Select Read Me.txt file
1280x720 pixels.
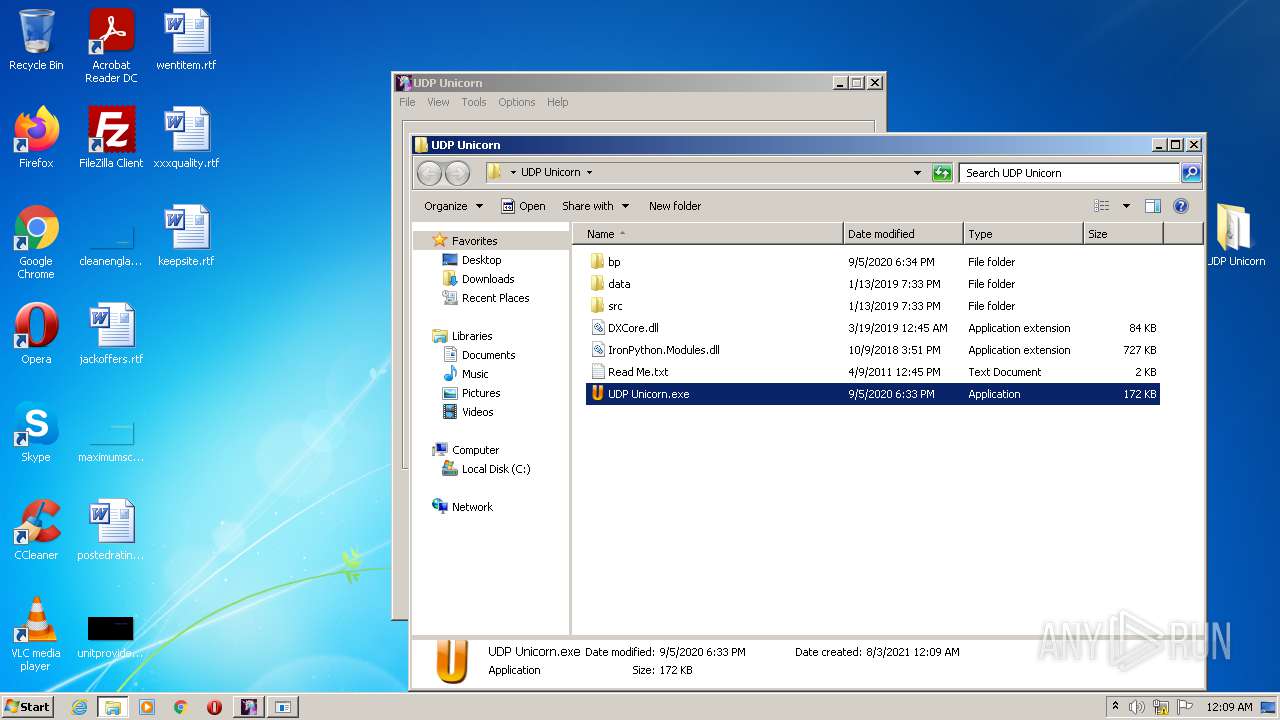tap(638, 372)
